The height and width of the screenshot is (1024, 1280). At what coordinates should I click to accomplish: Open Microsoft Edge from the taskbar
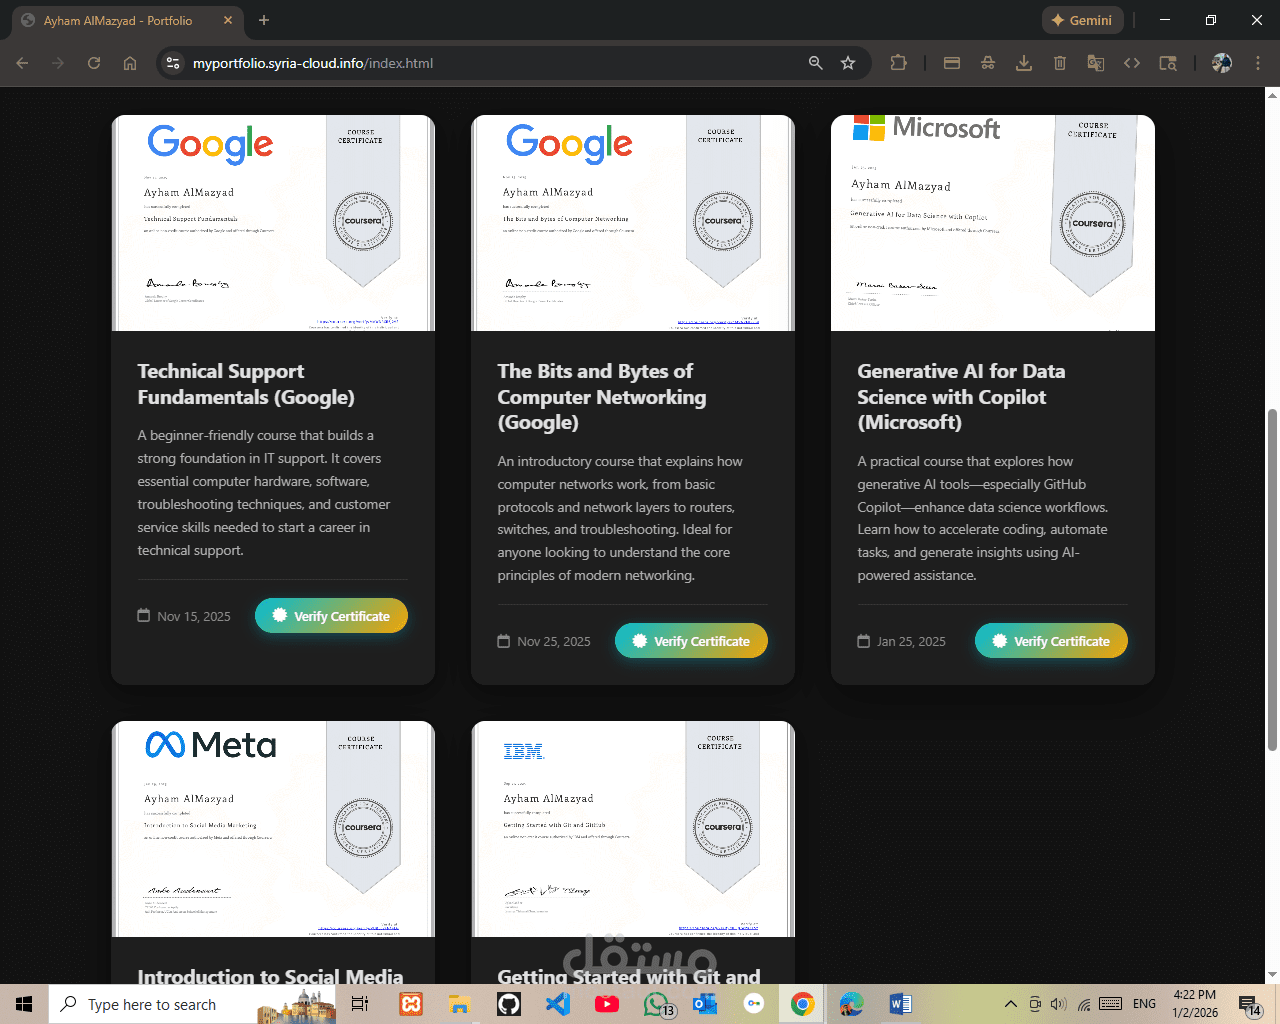[851, 1004]
